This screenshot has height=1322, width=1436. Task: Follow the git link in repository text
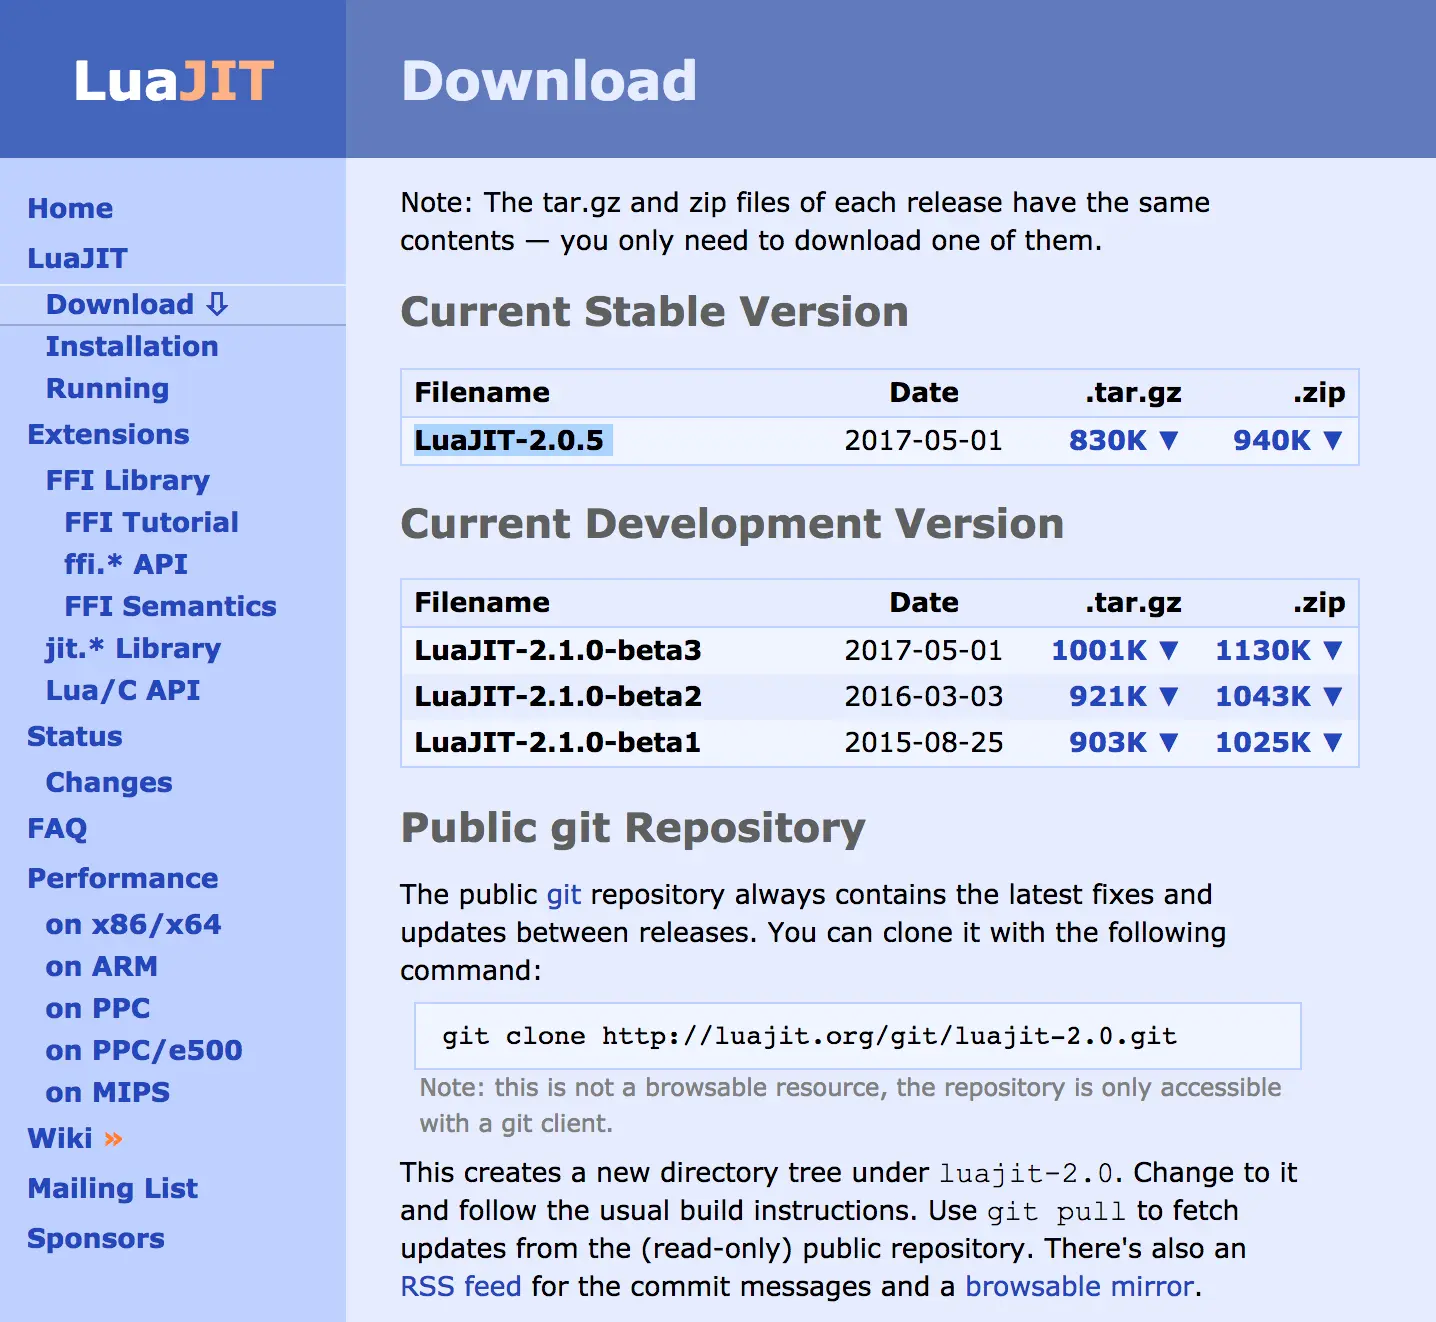point(564,894)
